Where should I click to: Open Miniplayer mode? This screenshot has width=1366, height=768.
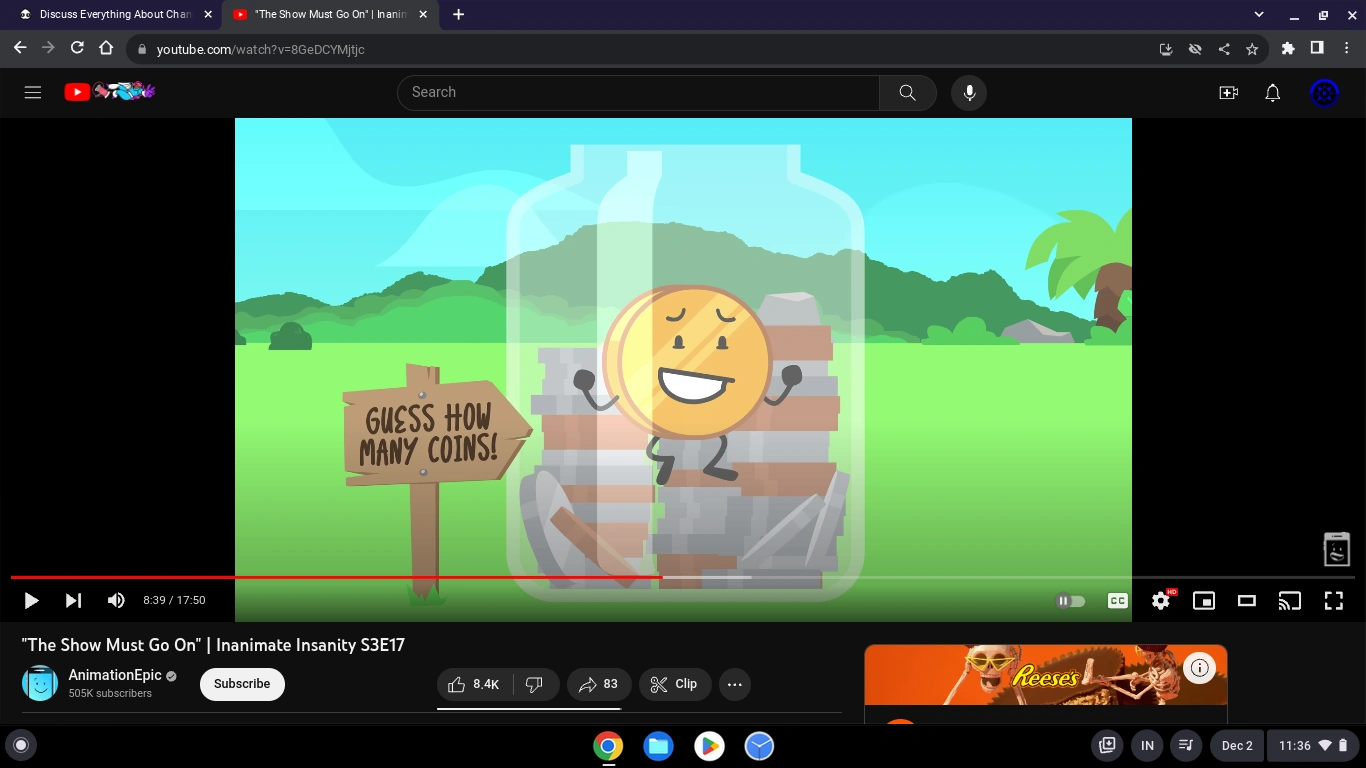point(1204,600)
